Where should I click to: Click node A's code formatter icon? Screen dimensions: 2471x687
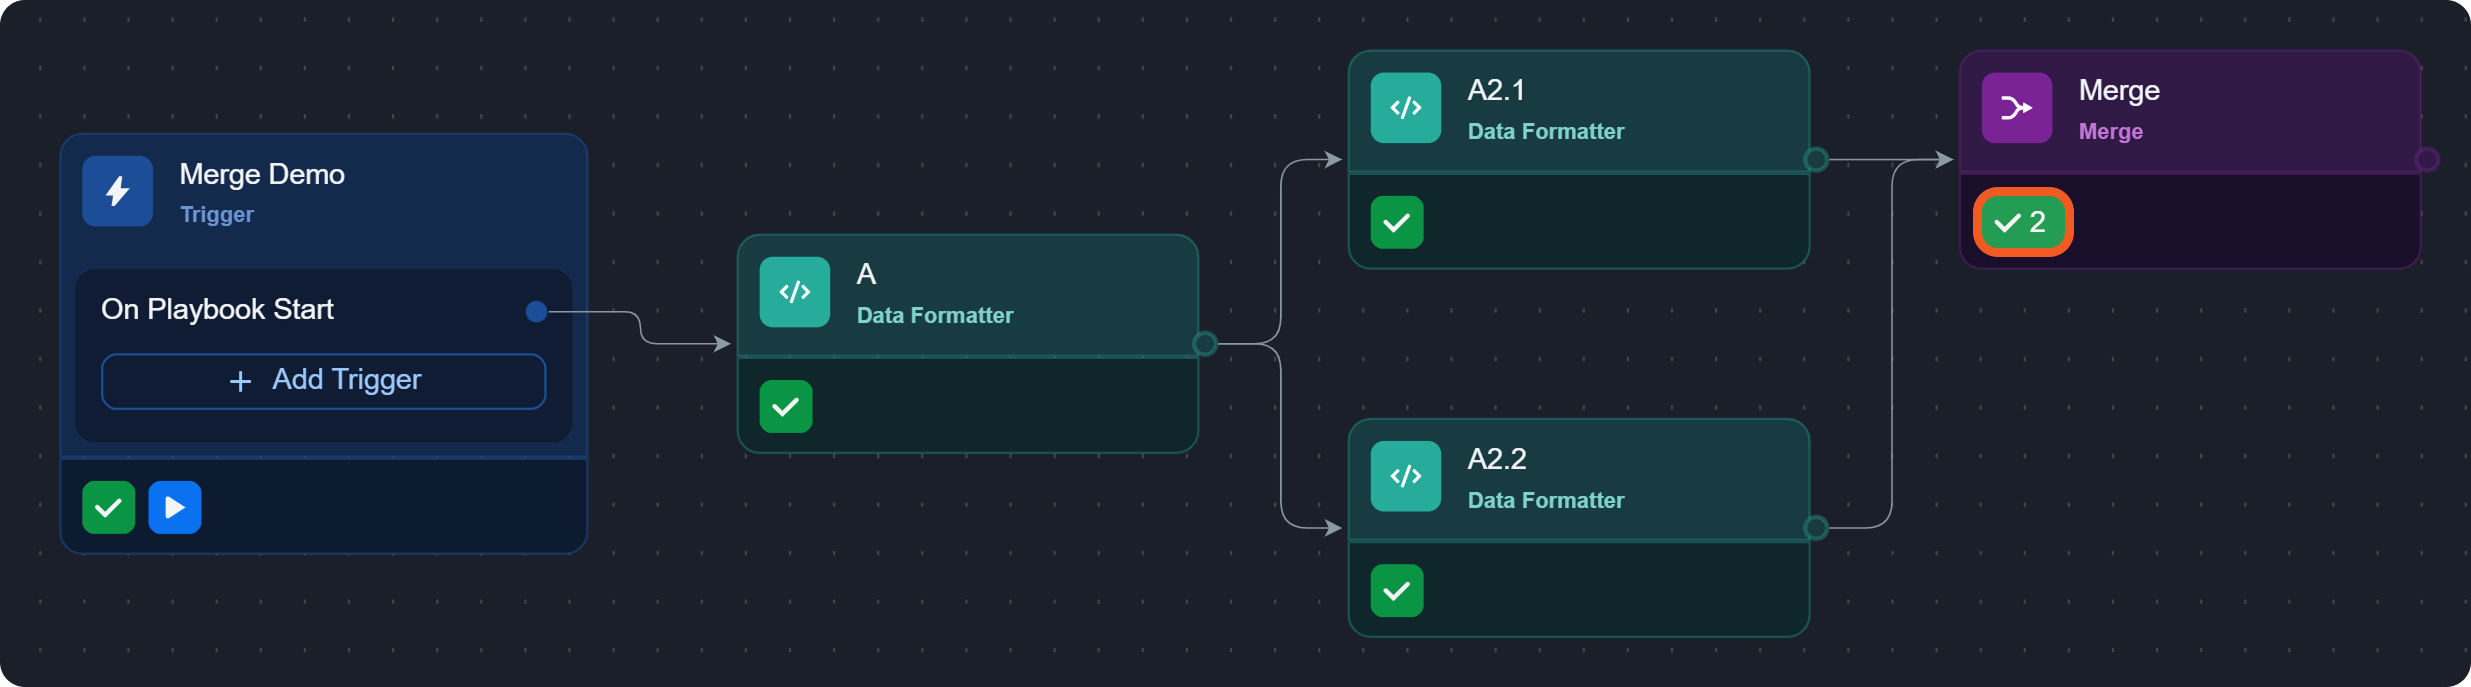tap(794, 292)
